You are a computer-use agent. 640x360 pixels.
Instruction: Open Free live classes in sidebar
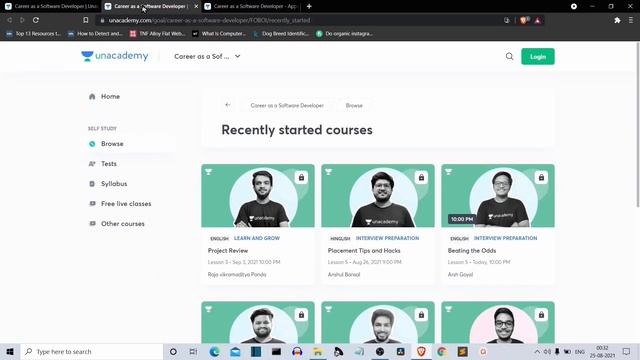click(120, 204)
